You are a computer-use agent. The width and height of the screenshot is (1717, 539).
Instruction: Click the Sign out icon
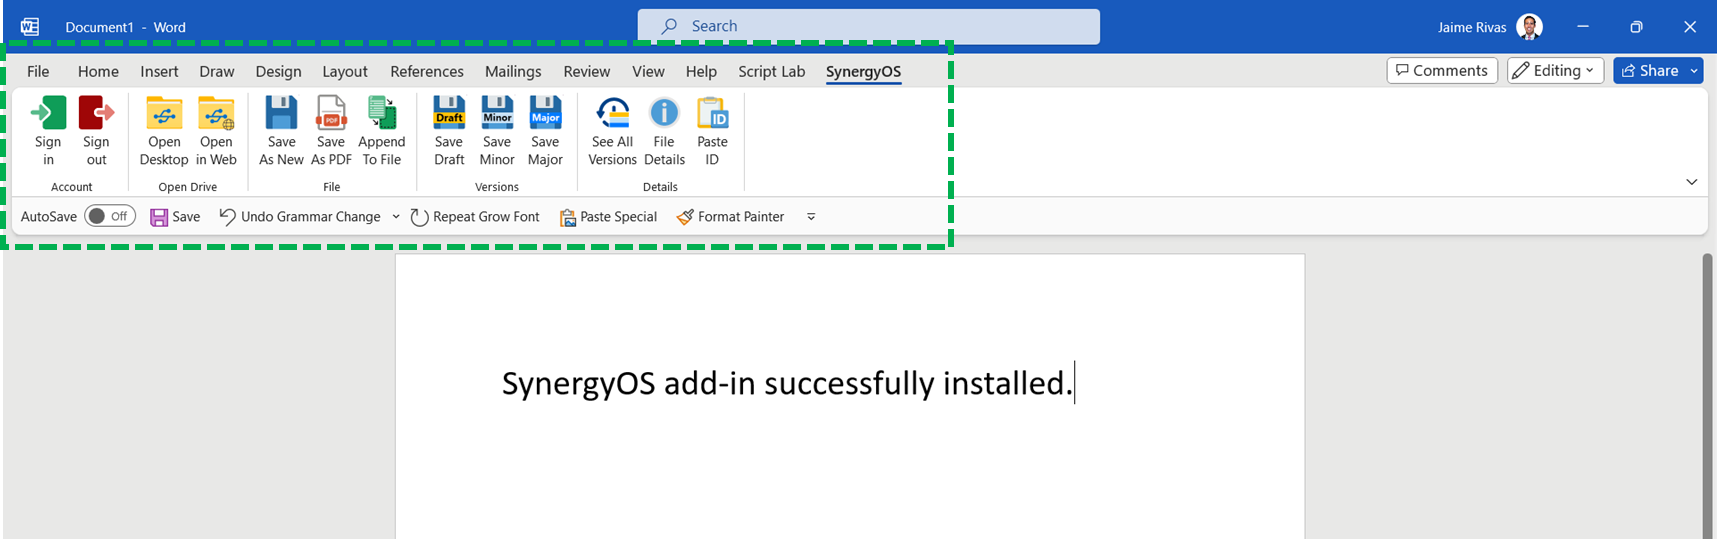point(96,113)
